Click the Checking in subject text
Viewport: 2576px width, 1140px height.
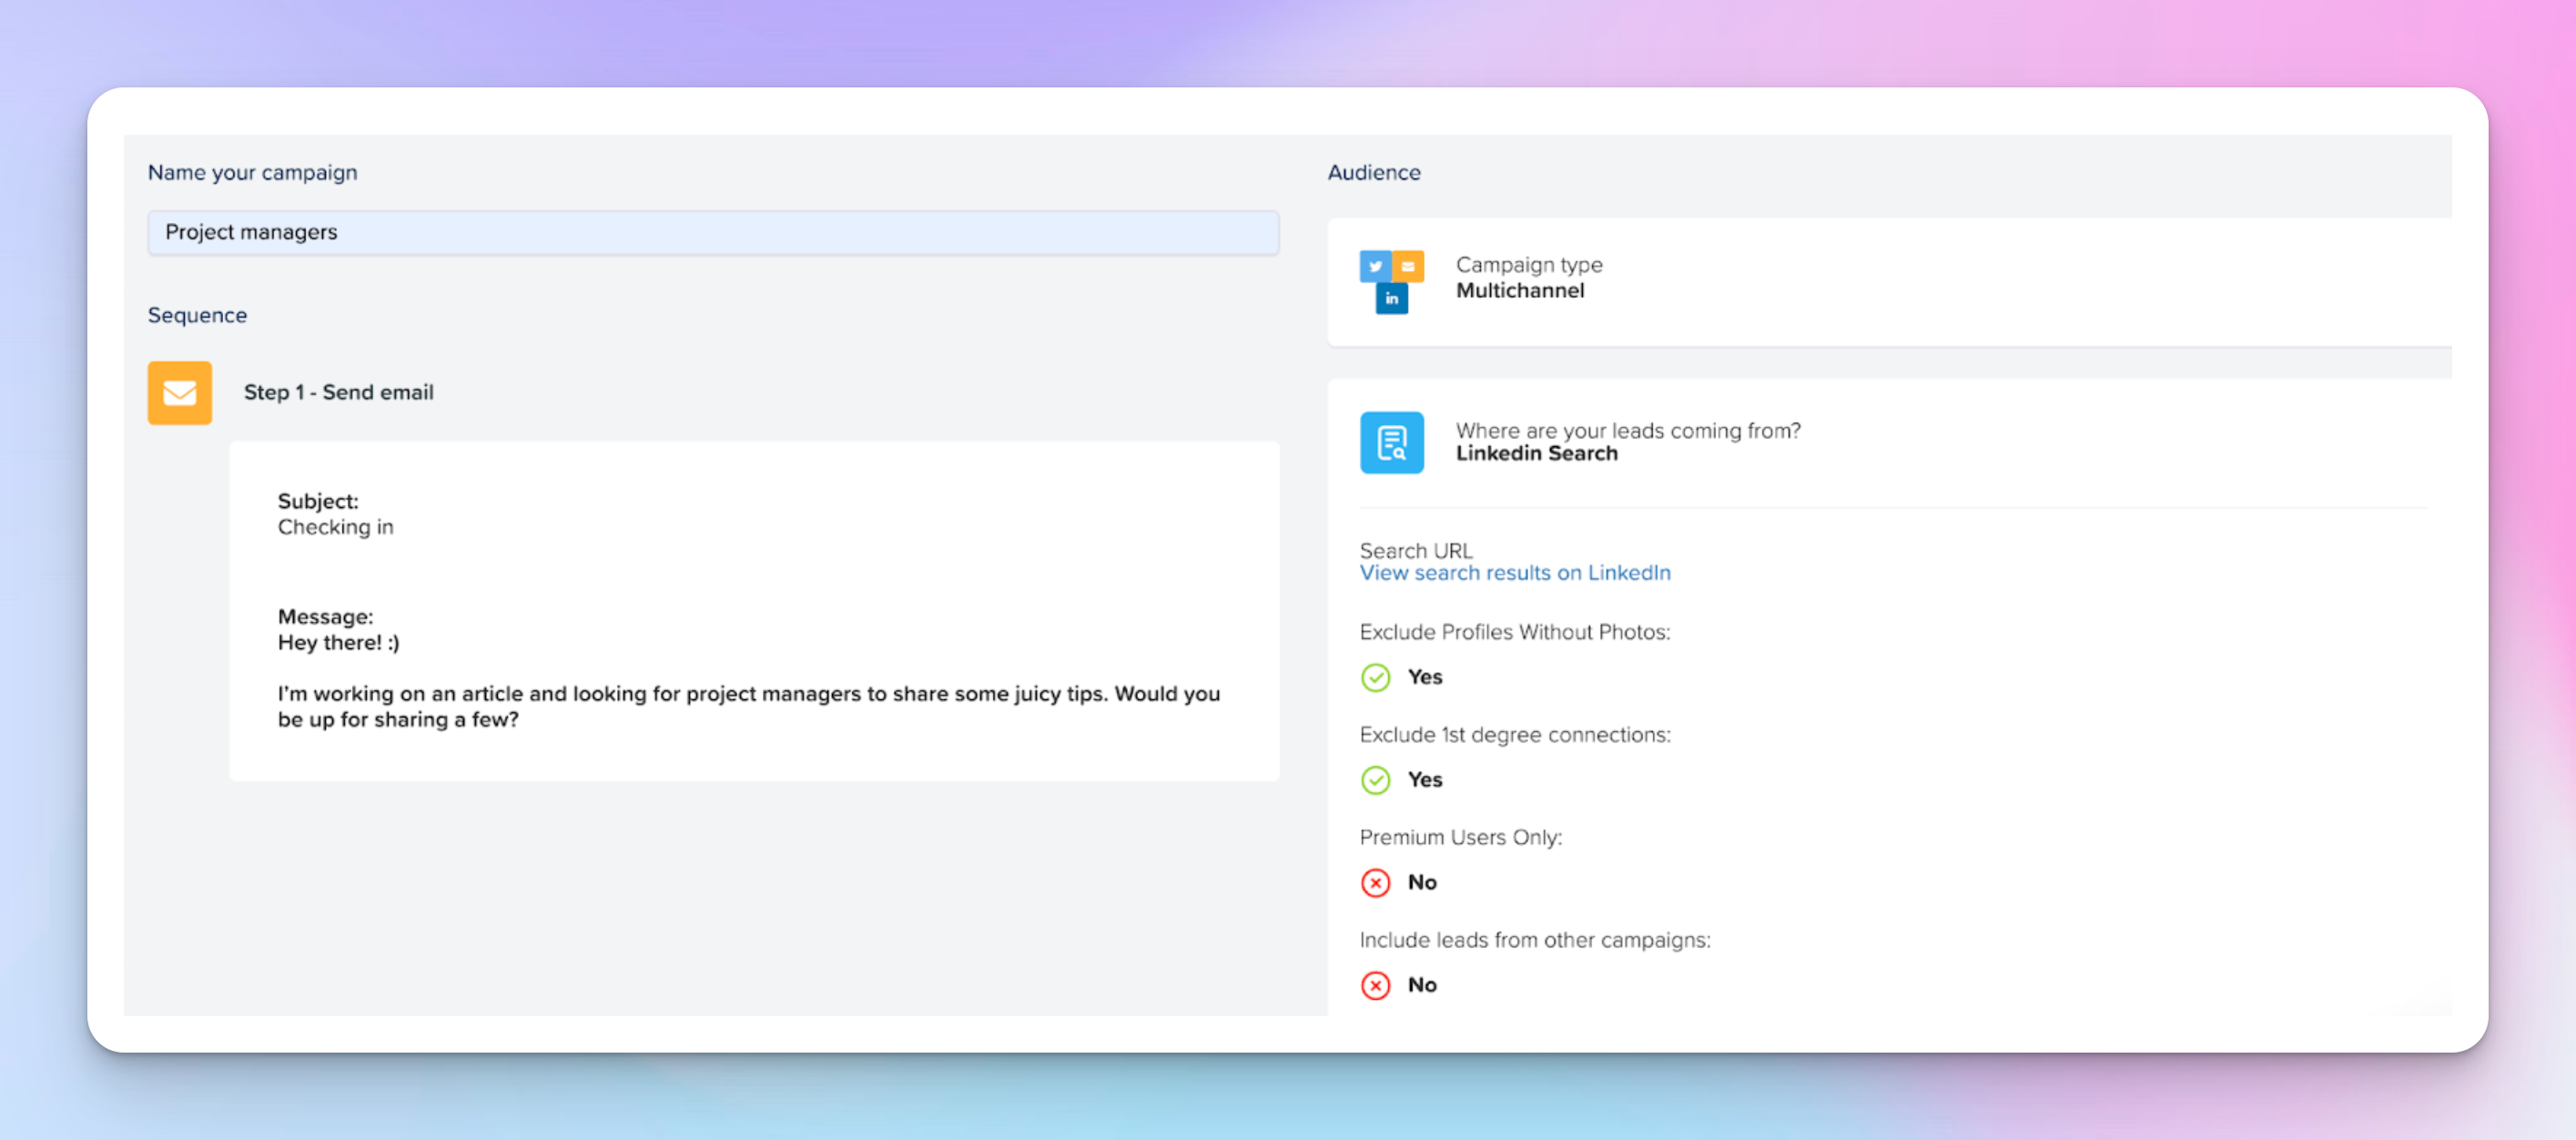[x=335, y=527]
